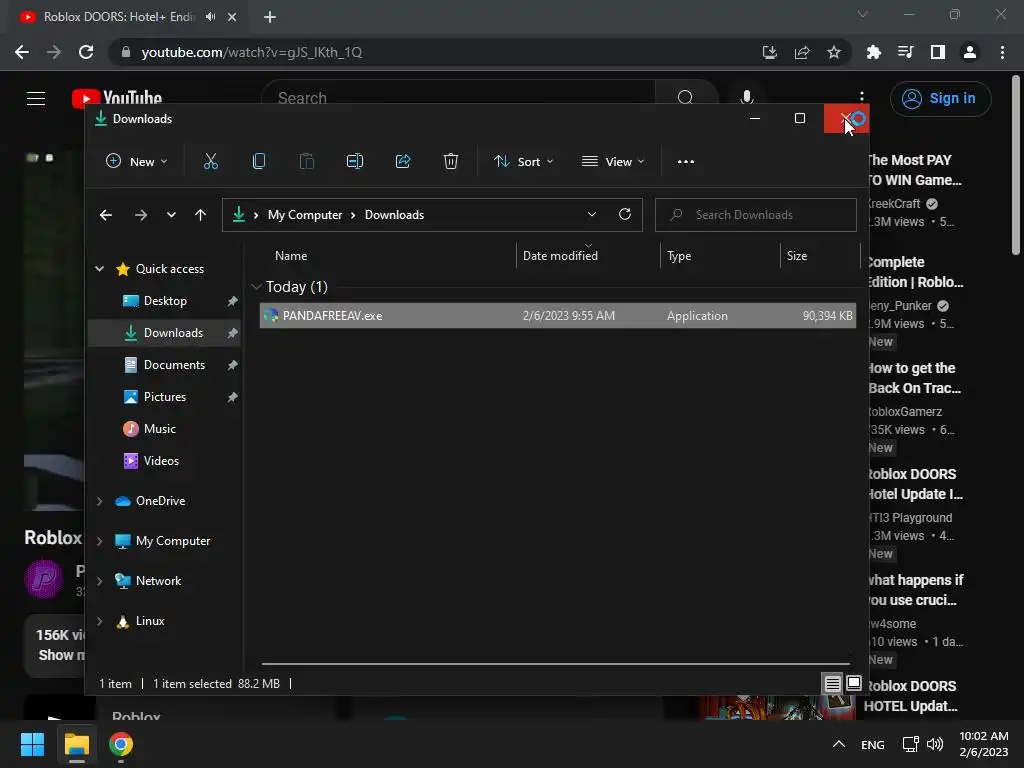Open the Sort dropdown menu

pyautogui.click(x=523, y=161)
